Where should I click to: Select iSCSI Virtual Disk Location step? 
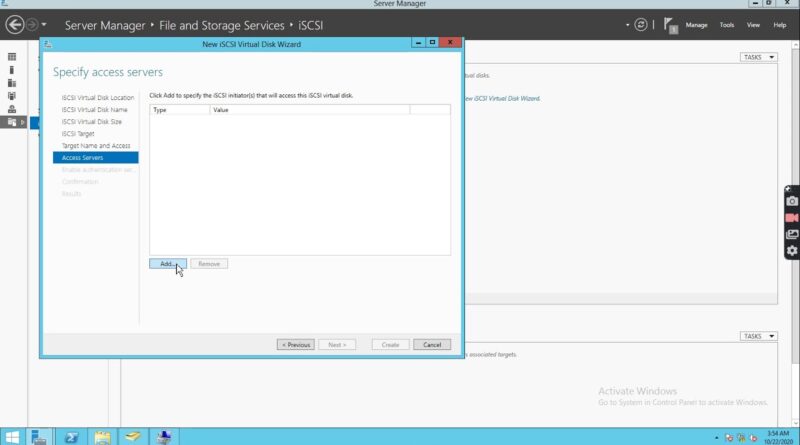97,97
